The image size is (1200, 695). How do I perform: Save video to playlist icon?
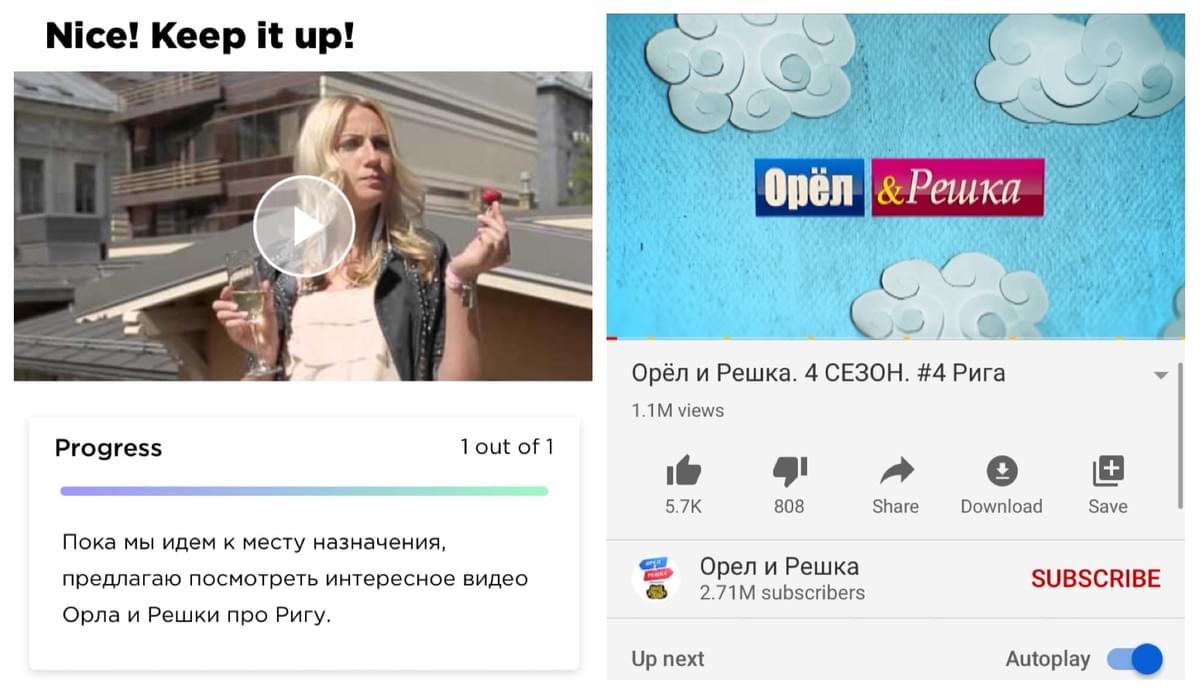tap(1108, 471)
